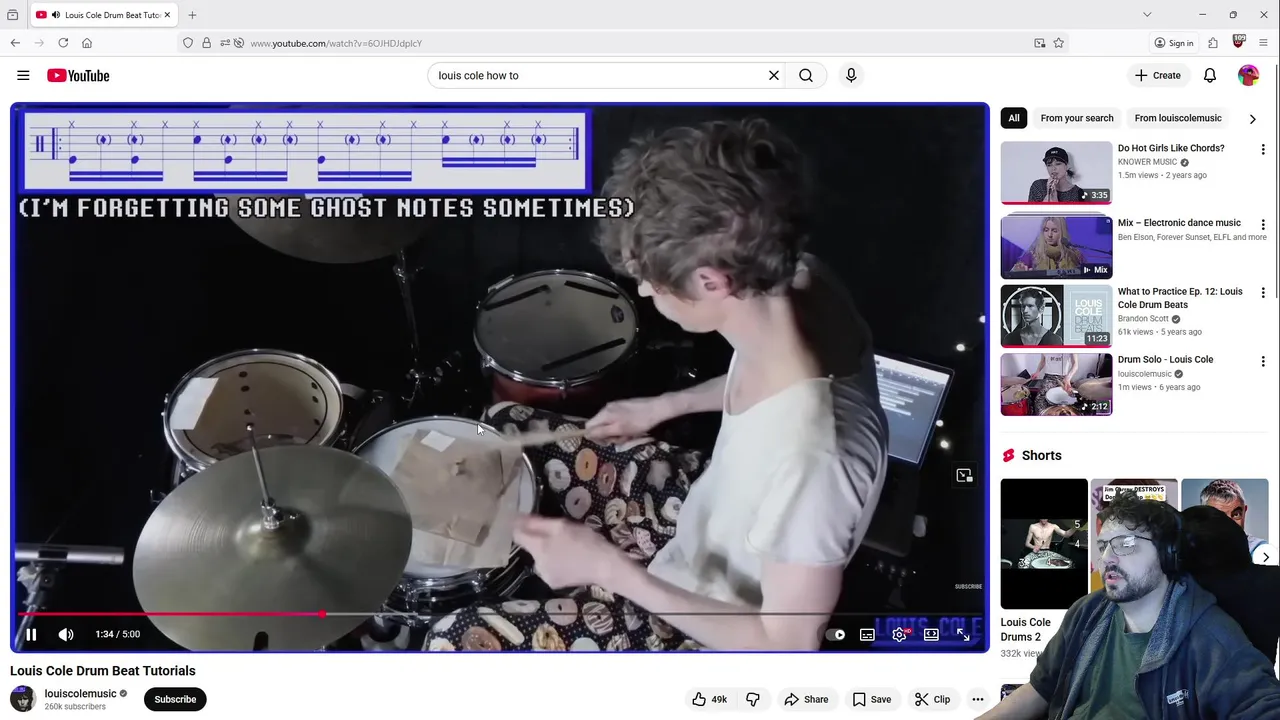Click the Brandon Scott channel name

(x=1143, y=319)
